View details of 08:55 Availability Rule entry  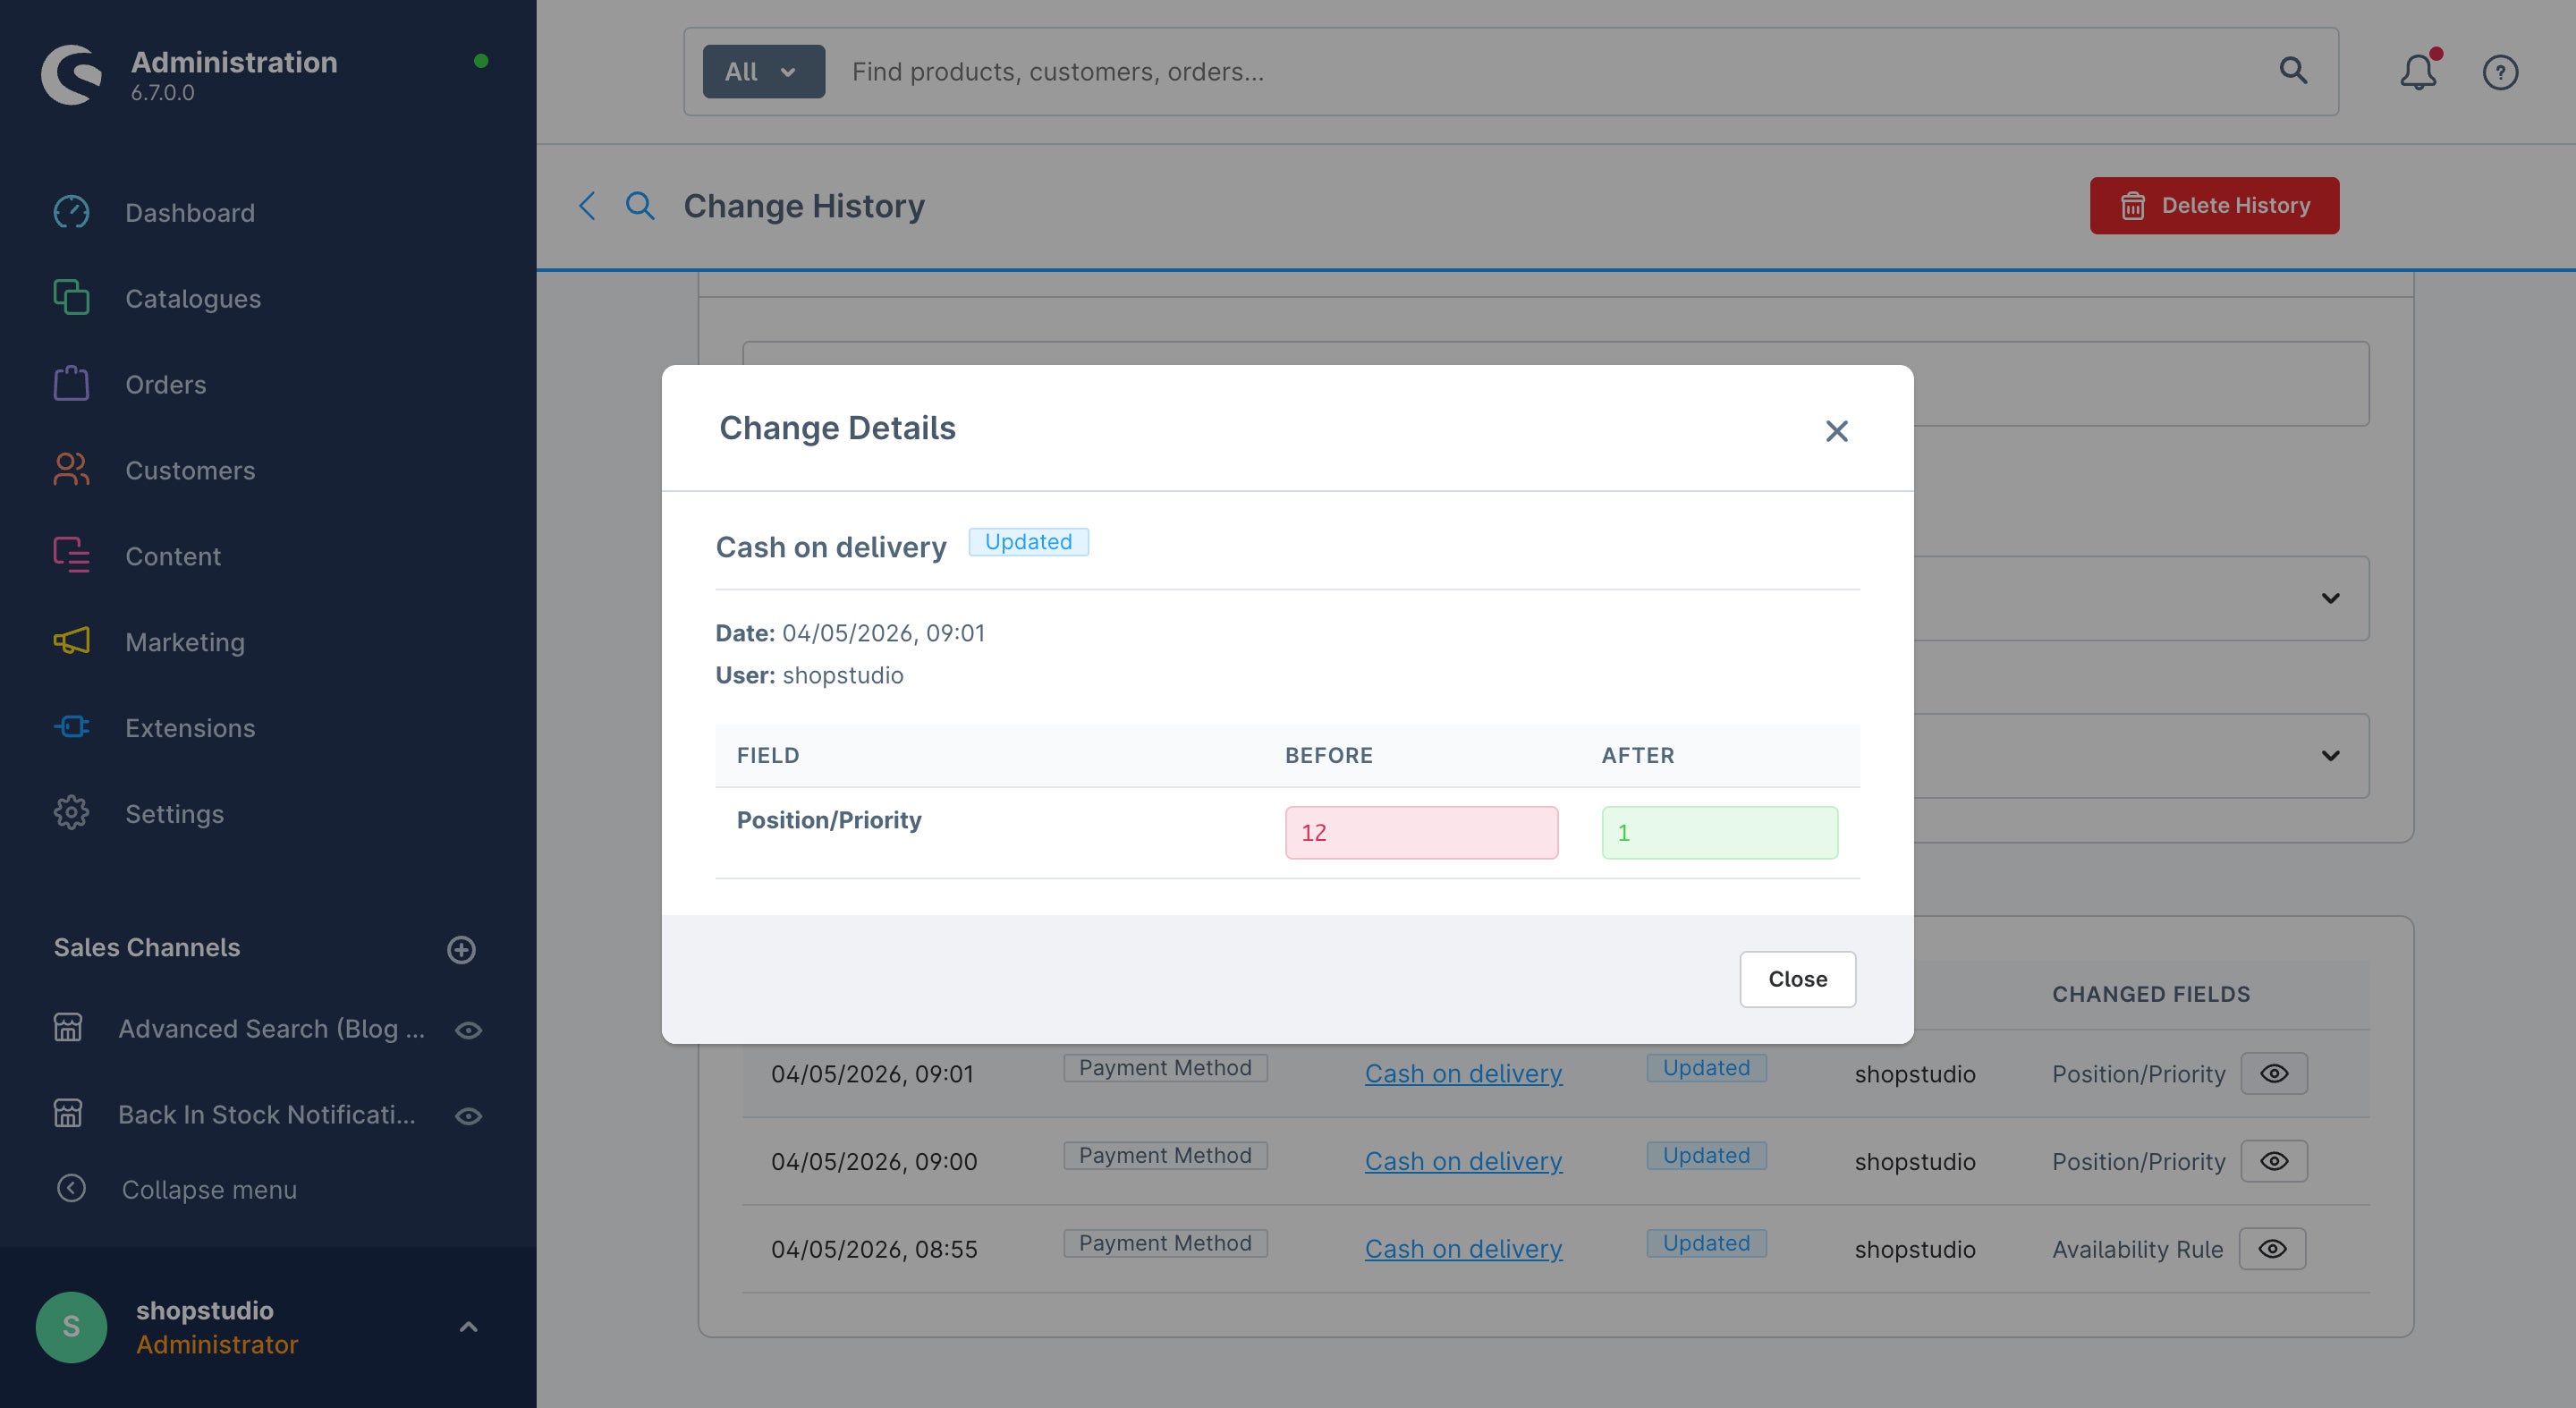tap(2272, 1248)
